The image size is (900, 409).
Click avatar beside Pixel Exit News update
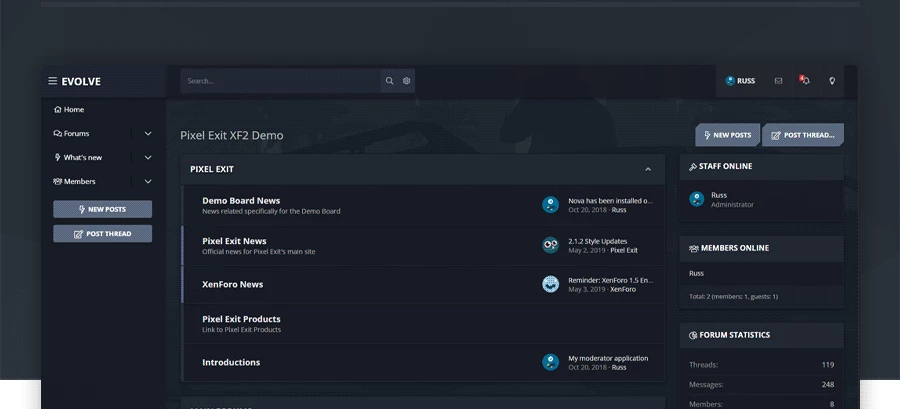coord(550,245)
